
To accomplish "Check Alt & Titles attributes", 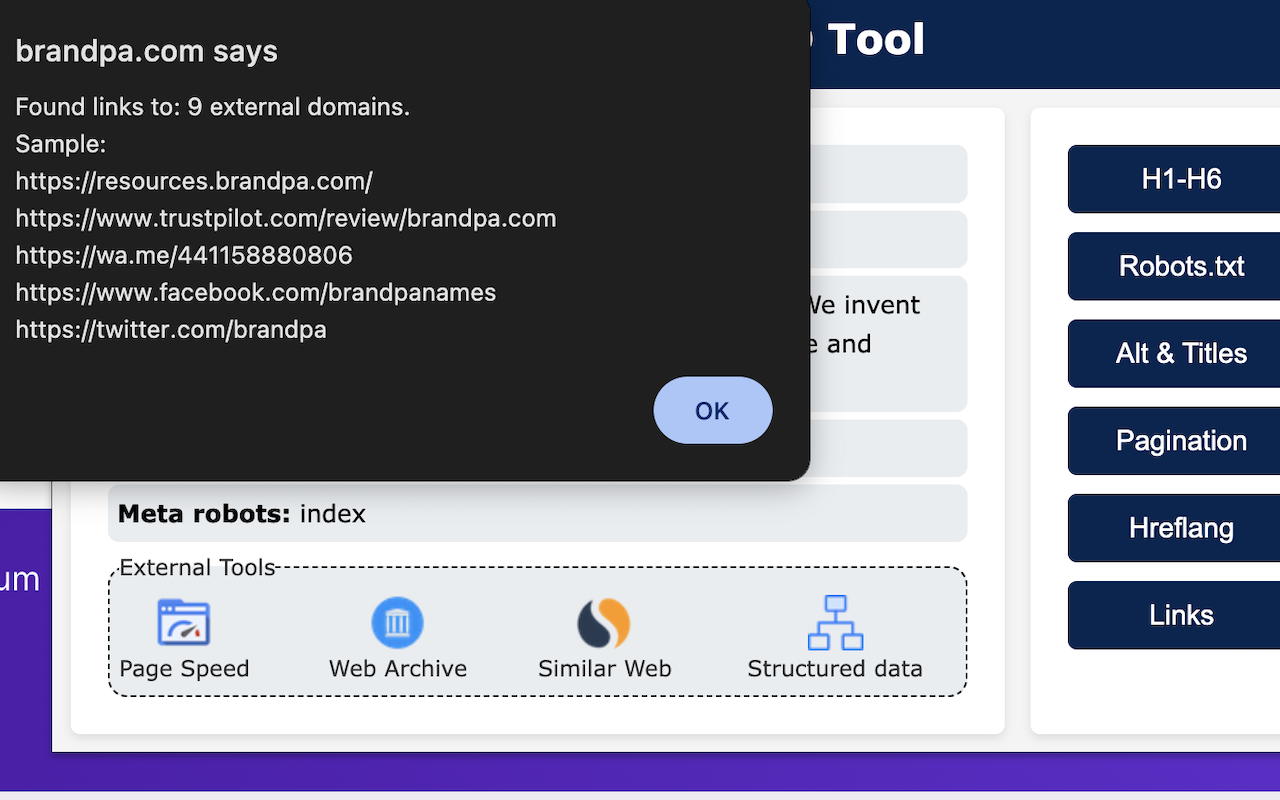I will (1182, 353).
